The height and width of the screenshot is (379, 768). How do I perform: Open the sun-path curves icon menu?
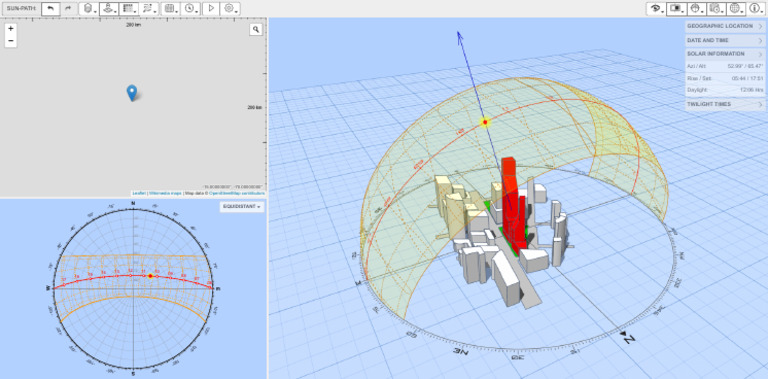click(x=149, y=8)
